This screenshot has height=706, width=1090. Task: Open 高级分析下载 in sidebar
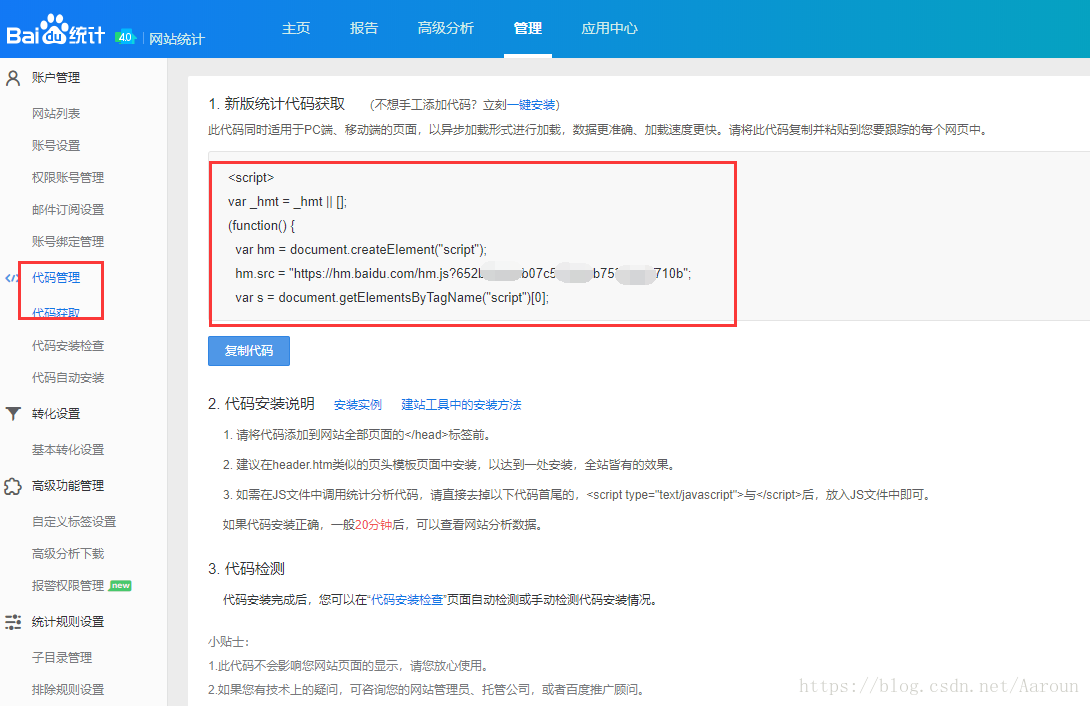[x=68, y=554]
